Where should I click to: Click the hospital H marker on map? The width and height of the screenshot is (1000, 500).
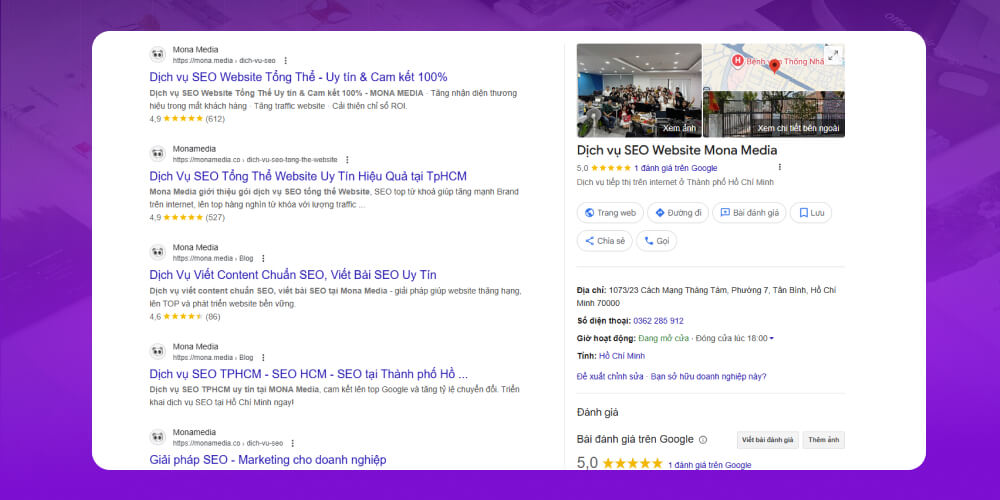click(x=738, y=61)
